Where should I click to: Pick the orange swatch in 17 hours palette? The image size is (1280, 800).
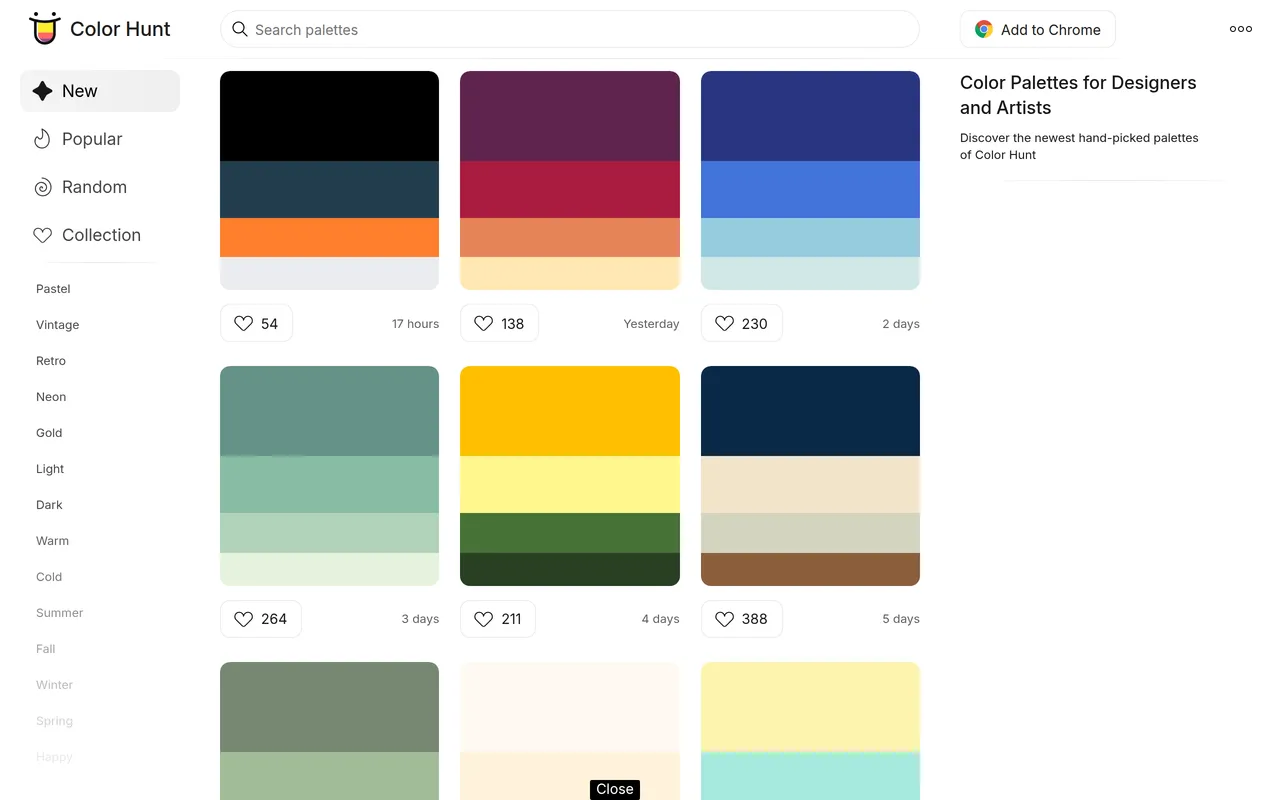[x=329, y=237]
